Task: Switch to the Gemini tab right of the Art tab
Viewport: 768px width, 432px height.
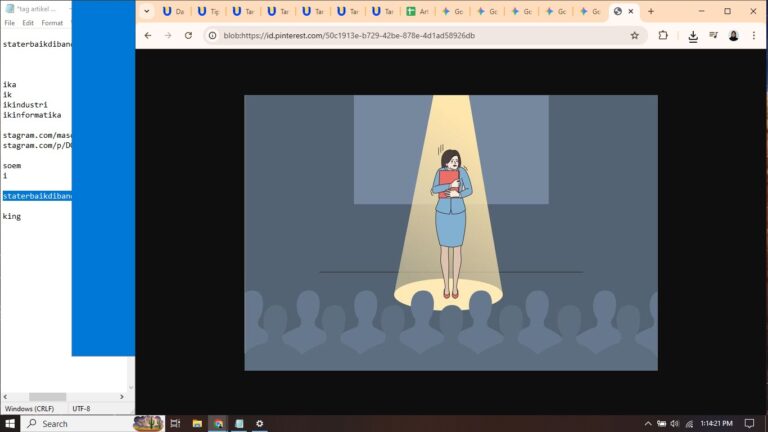Action: point(452,11)
